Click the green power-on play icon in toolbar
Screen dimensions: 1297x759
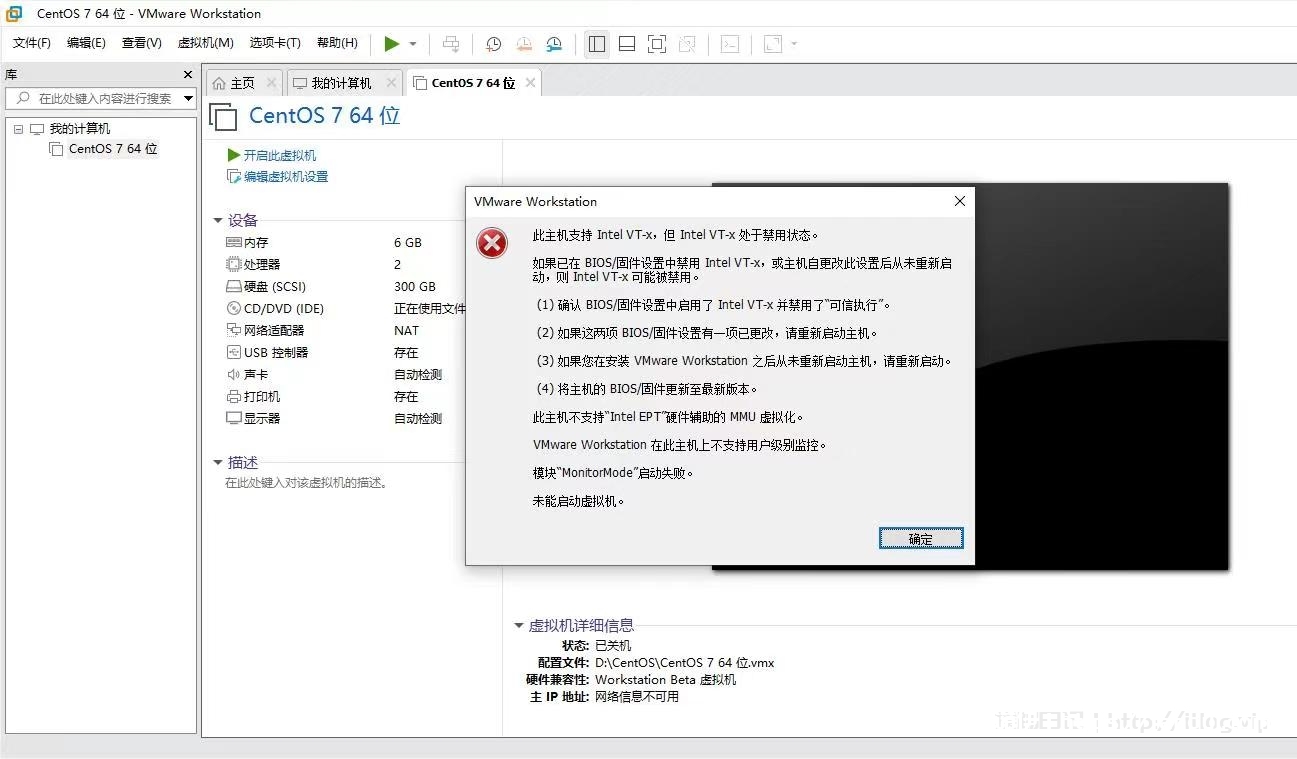point(392,44)
